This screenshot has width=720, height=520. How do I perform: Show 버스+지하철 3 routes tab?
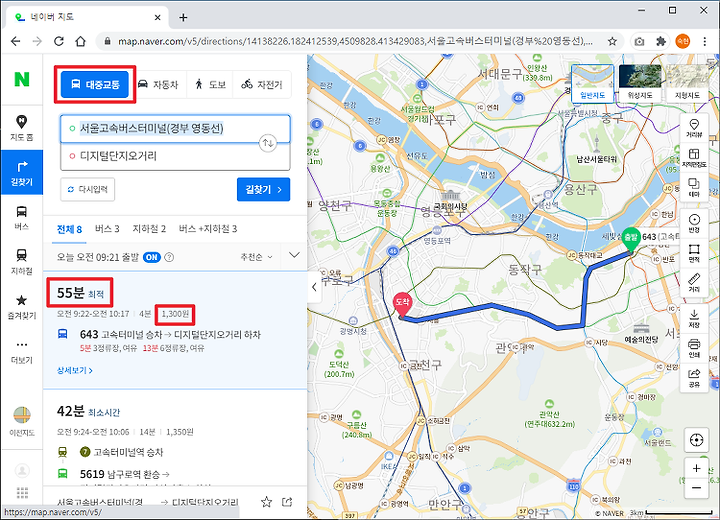click(x=208, y=229)
